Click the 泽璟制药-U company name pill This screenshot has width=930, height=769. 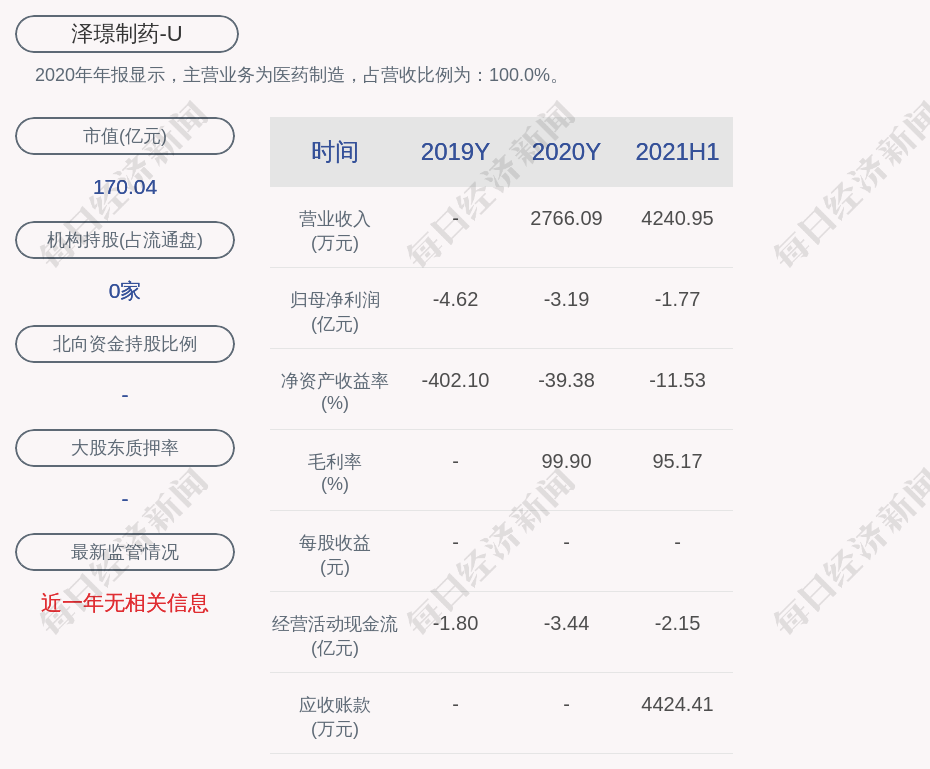tap(127, 34)
